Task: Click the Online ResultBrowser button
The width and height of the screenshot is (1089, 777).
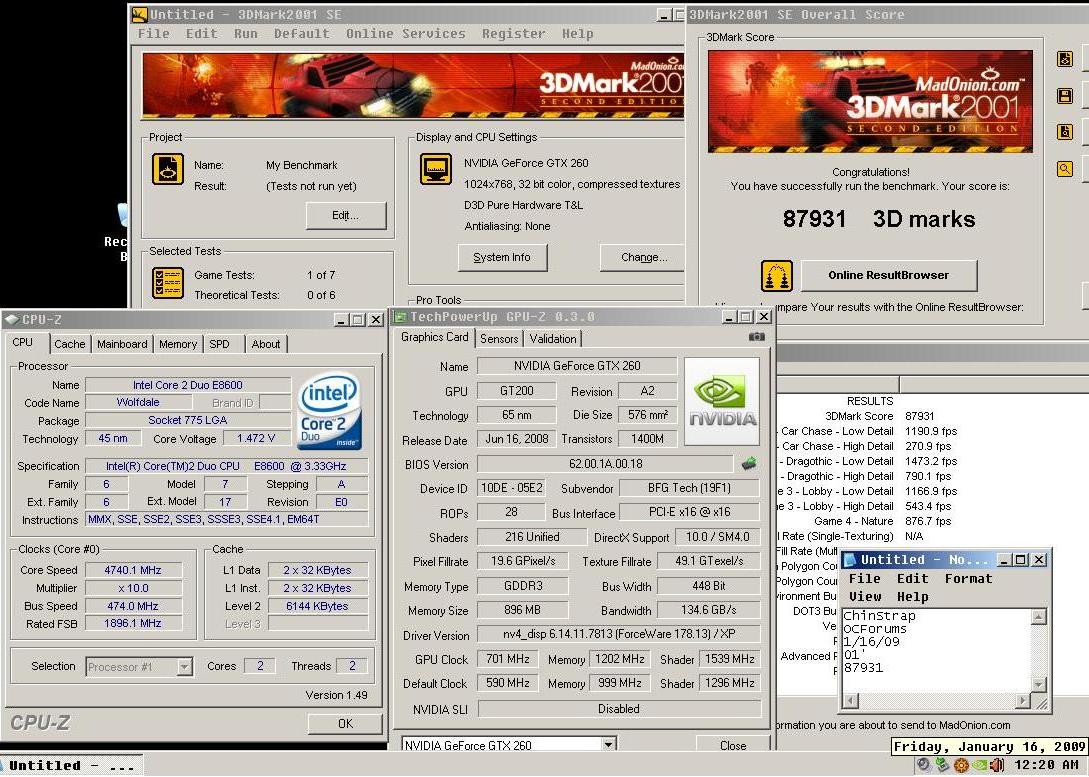Action: pyautogui.click(x=888, y=276)
